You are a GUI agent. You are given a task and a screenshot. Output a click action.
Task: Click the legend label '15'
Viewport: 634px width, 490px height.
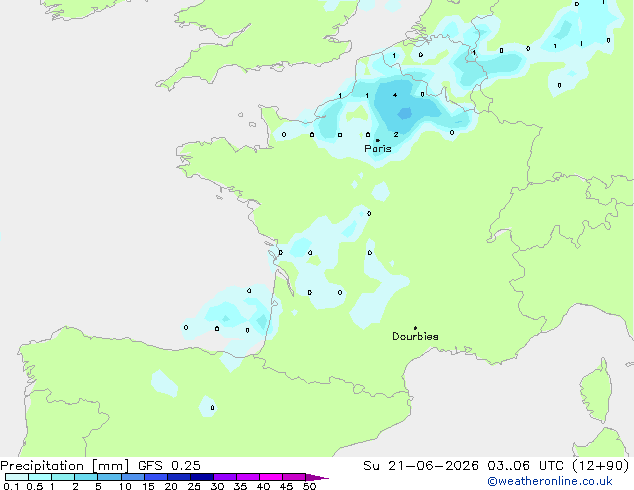tap(148, 486)
